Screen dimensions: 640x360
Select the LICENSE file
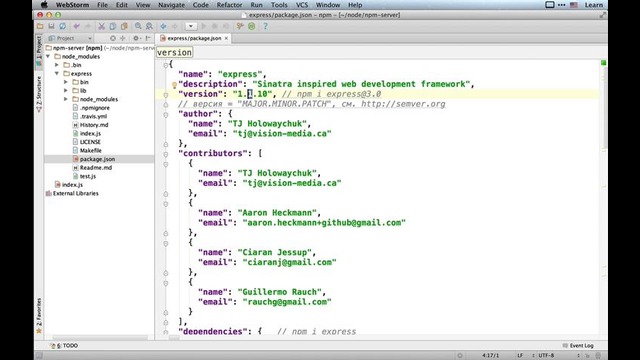pos(87,142)
